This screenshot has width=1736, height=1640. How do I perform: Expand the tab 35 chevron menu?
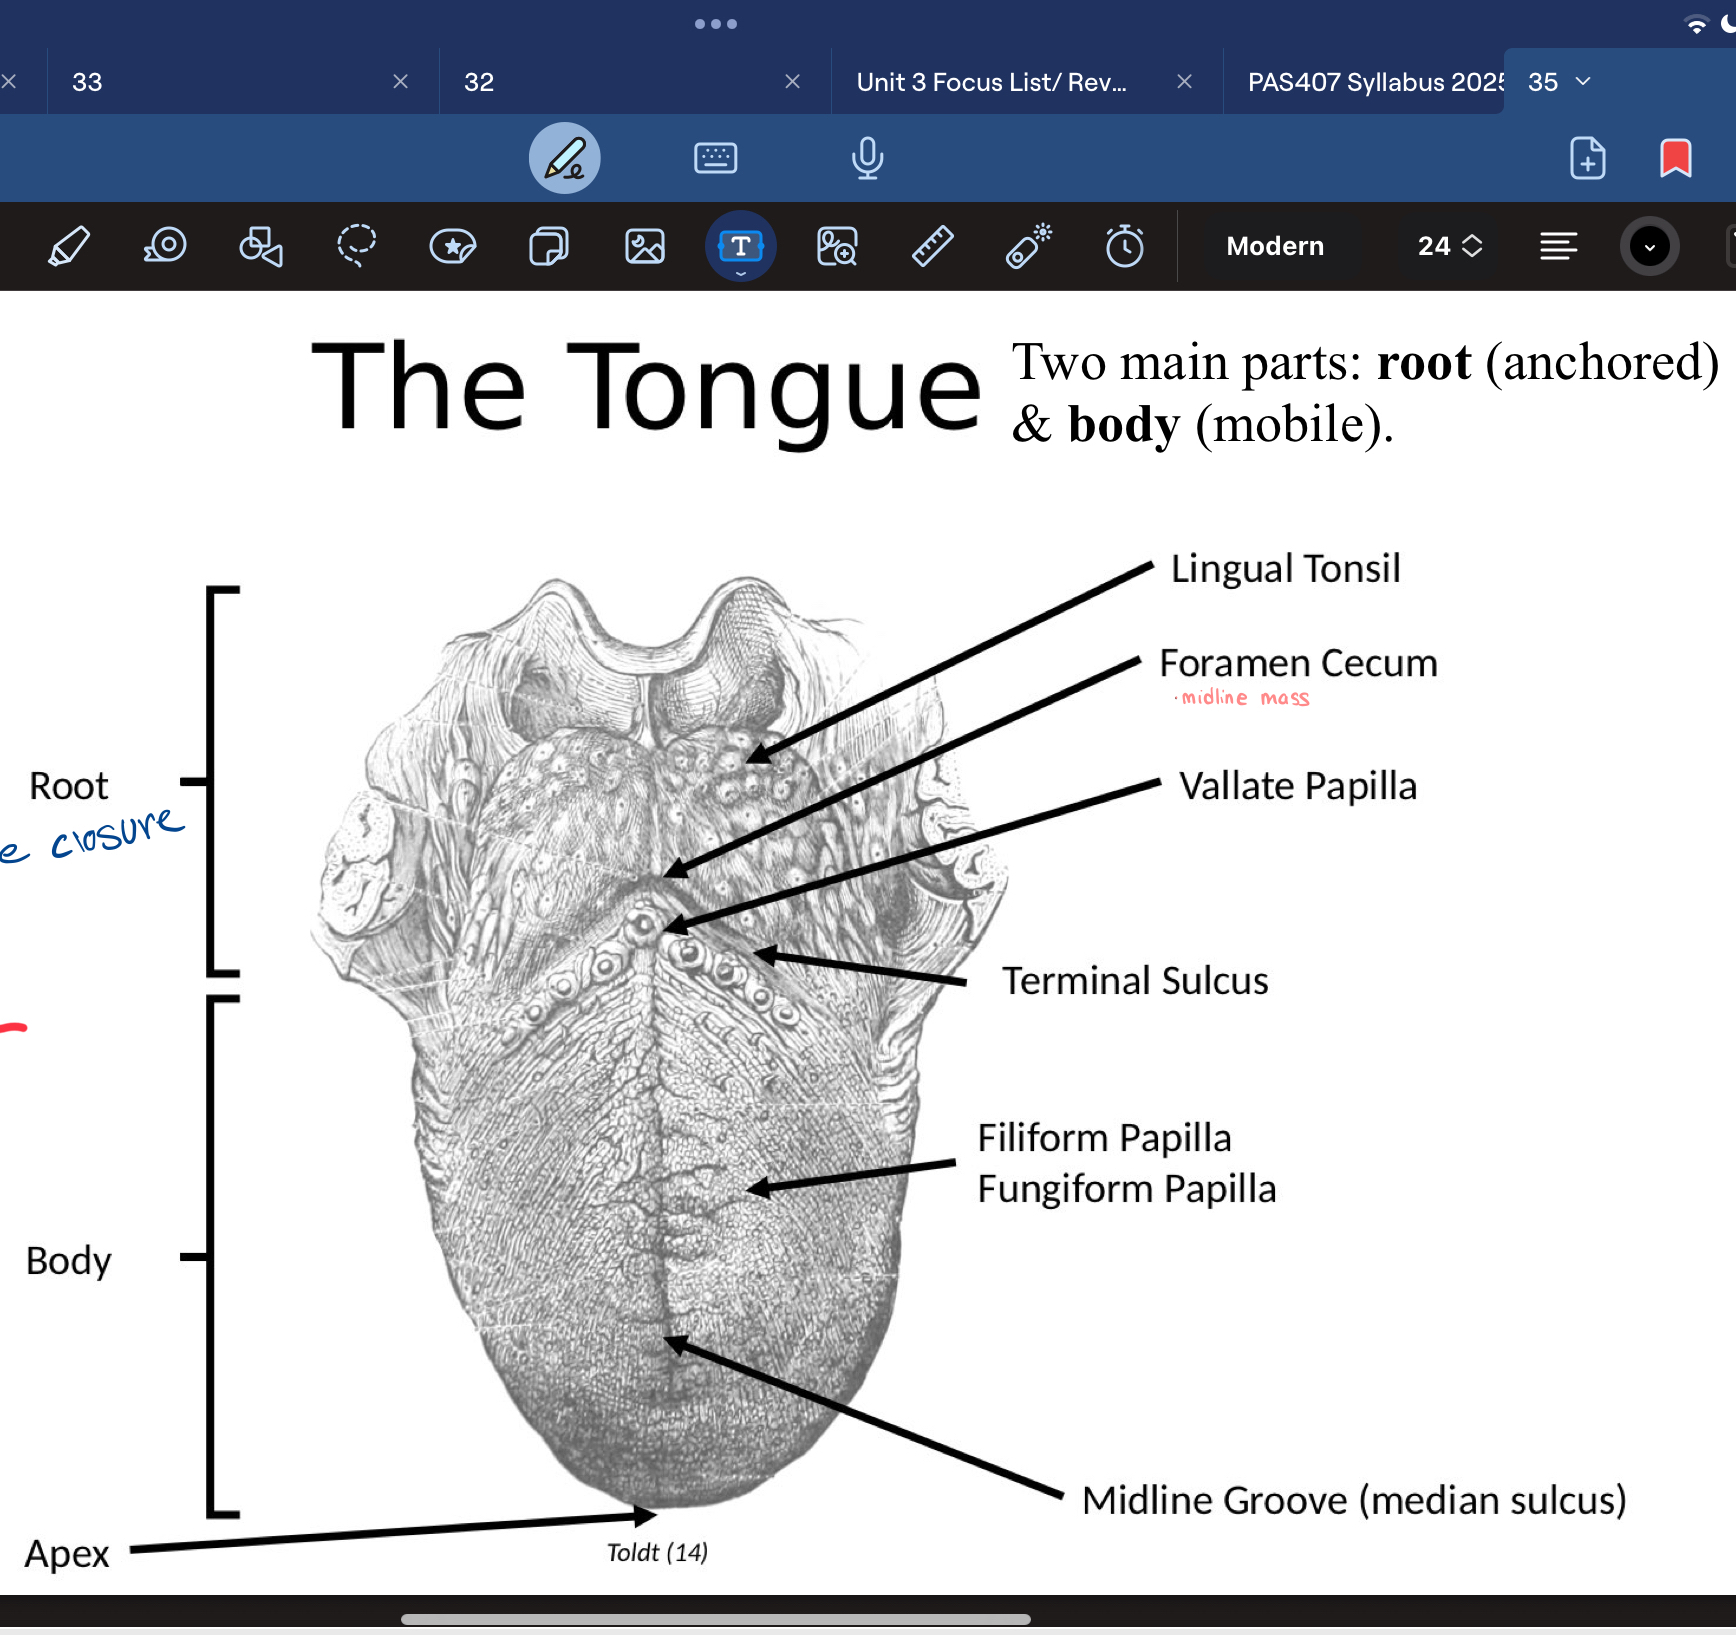[1583, 81]
